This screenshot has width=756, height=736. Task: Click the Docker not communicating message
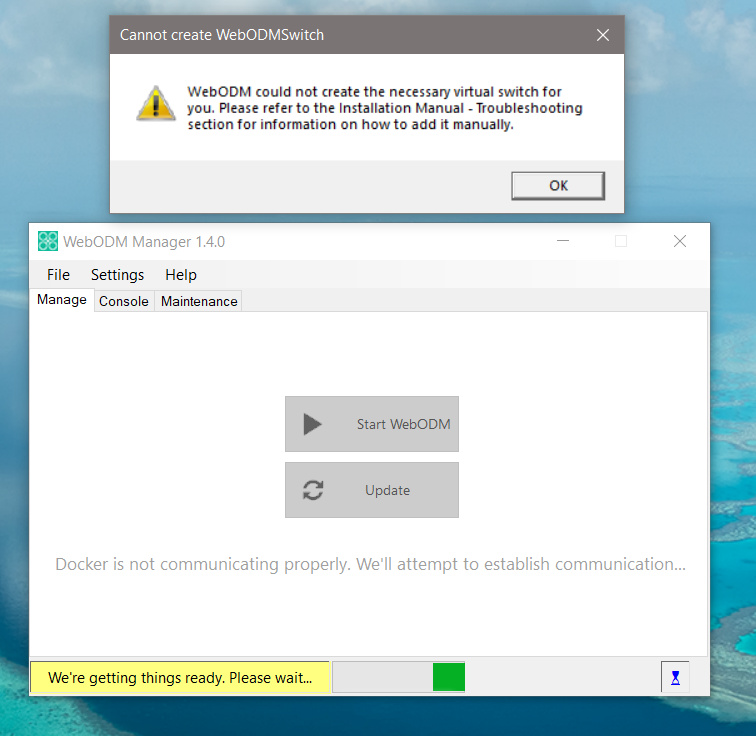coord(370,564)
